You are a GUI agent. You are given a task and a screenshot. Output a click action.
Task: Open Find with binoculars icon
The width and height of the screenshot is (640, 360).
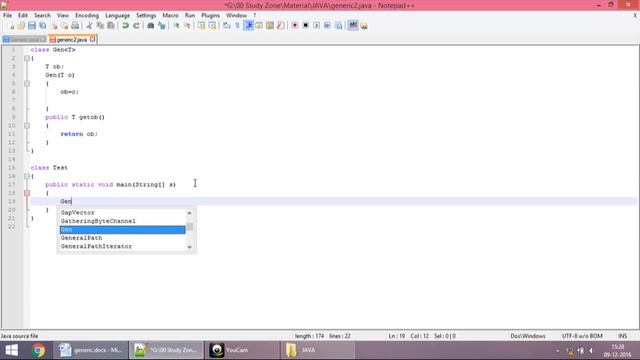pos(151,26)
